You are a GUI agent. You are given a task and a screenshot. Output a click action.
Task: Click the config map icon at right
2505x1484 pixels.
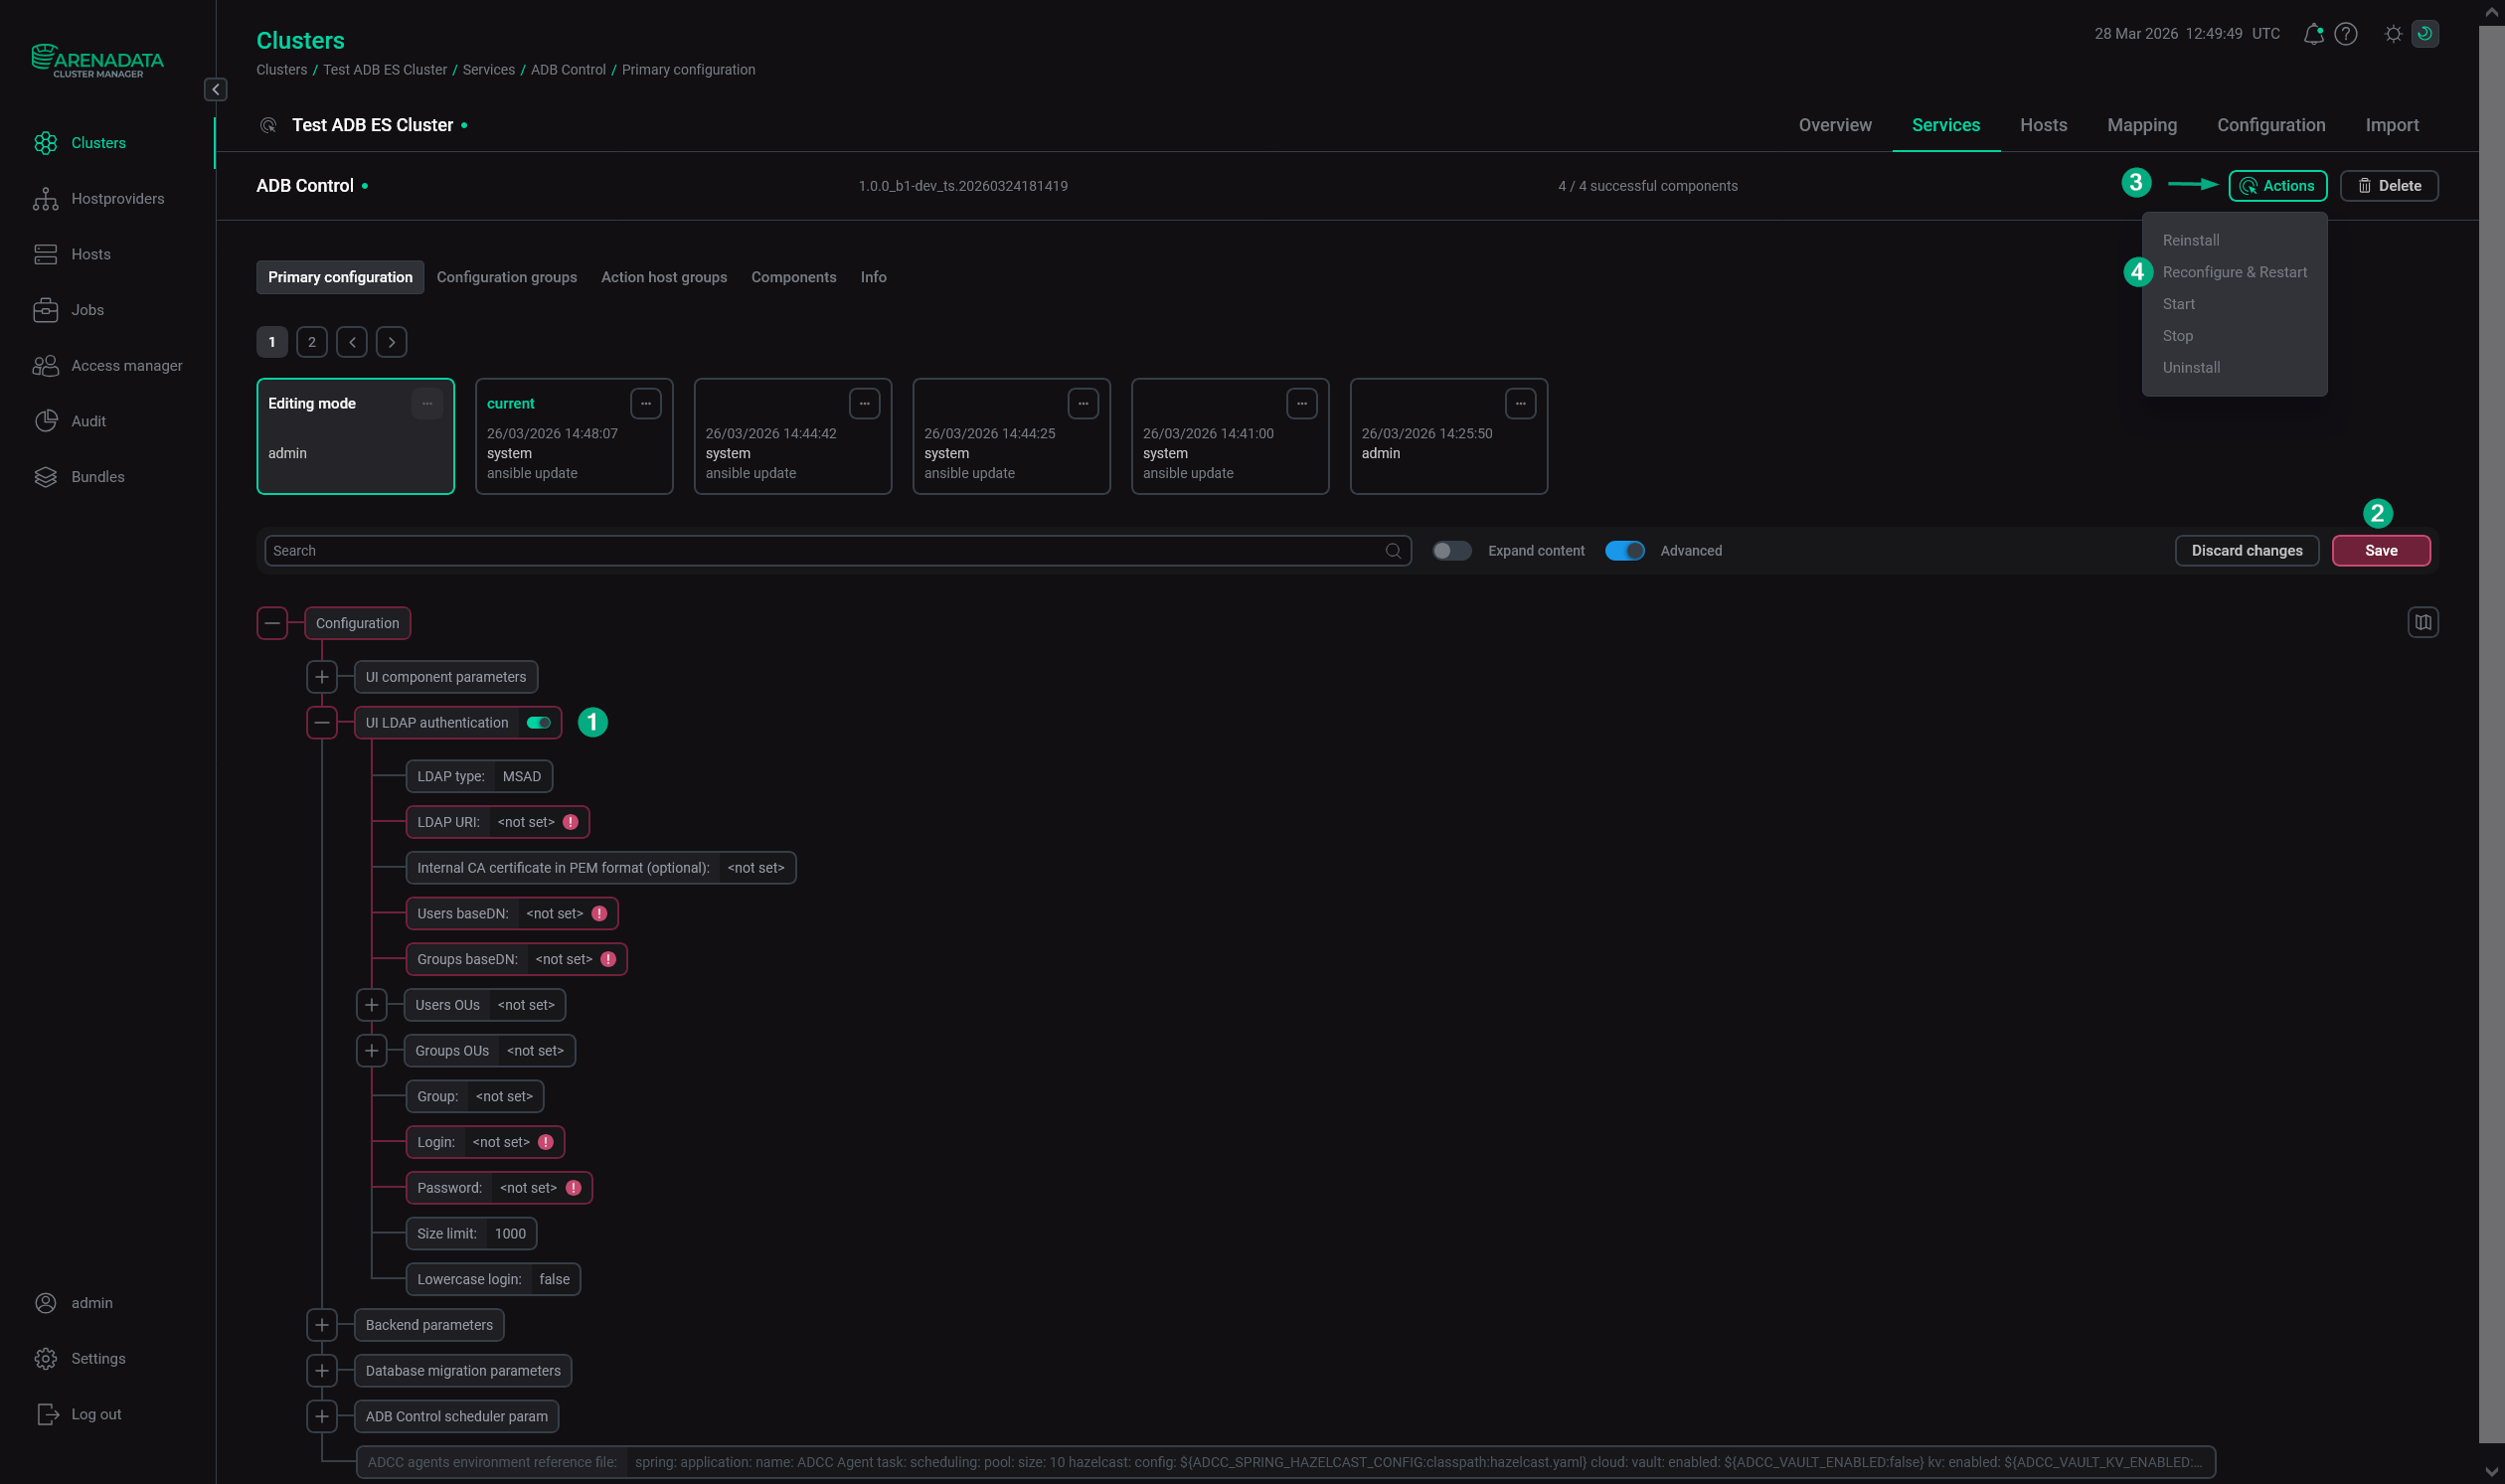[2422, 623]
